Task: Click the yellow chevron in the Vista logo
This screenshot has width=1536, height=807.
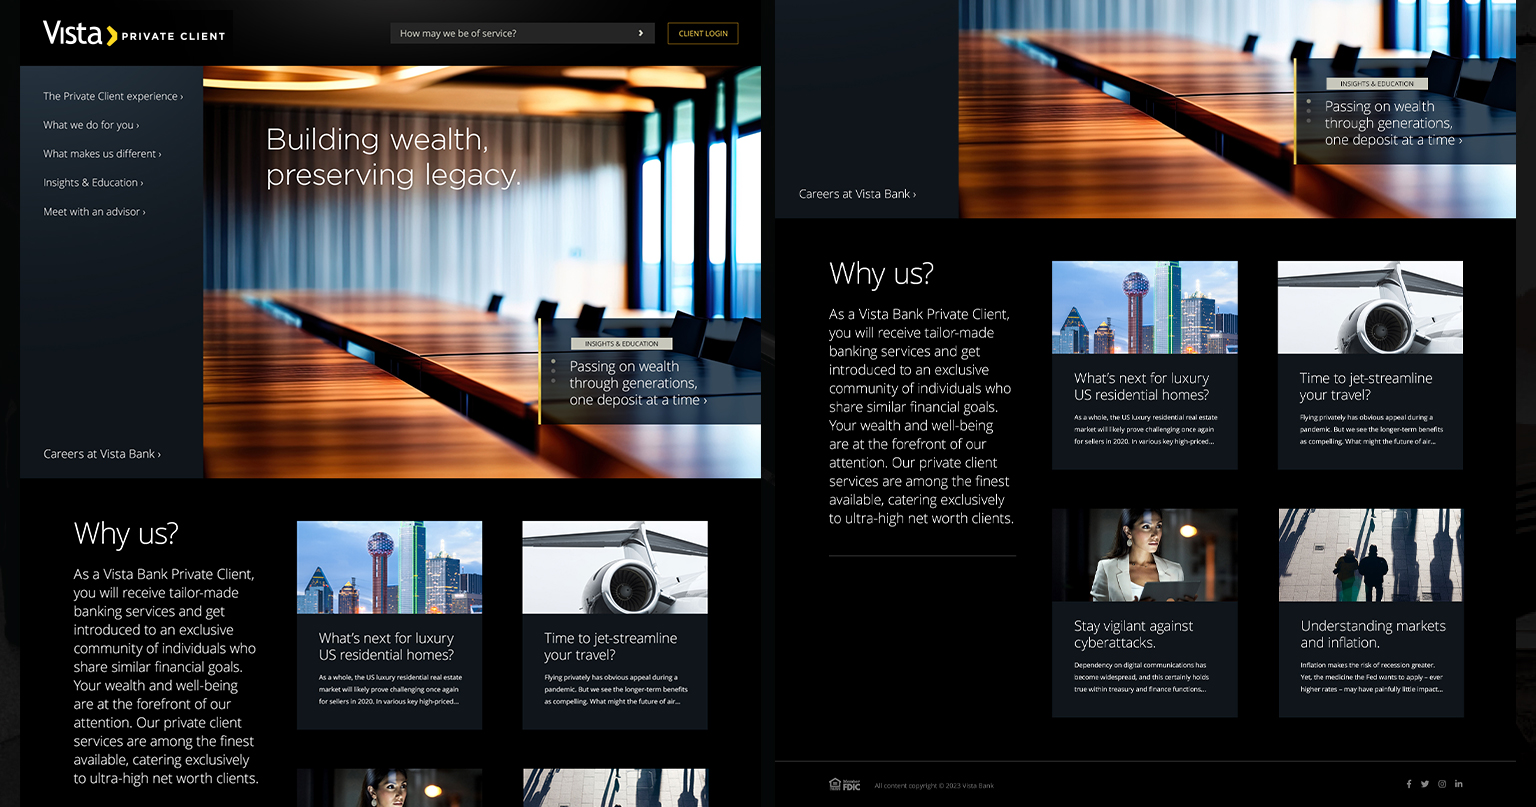Action: coord(111,36)
